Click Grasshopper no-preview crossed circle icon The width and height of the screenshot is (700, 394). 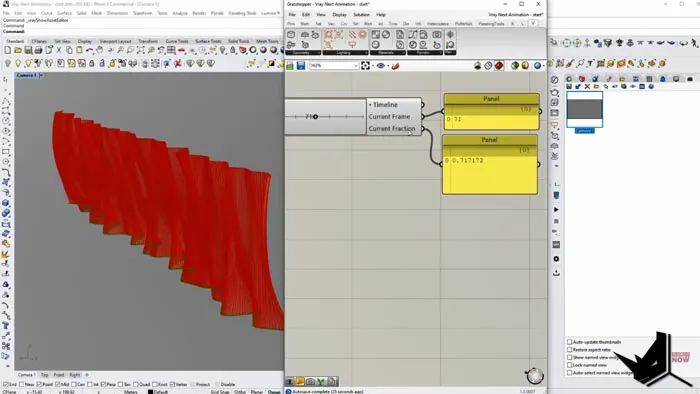(x=488, y=66)
